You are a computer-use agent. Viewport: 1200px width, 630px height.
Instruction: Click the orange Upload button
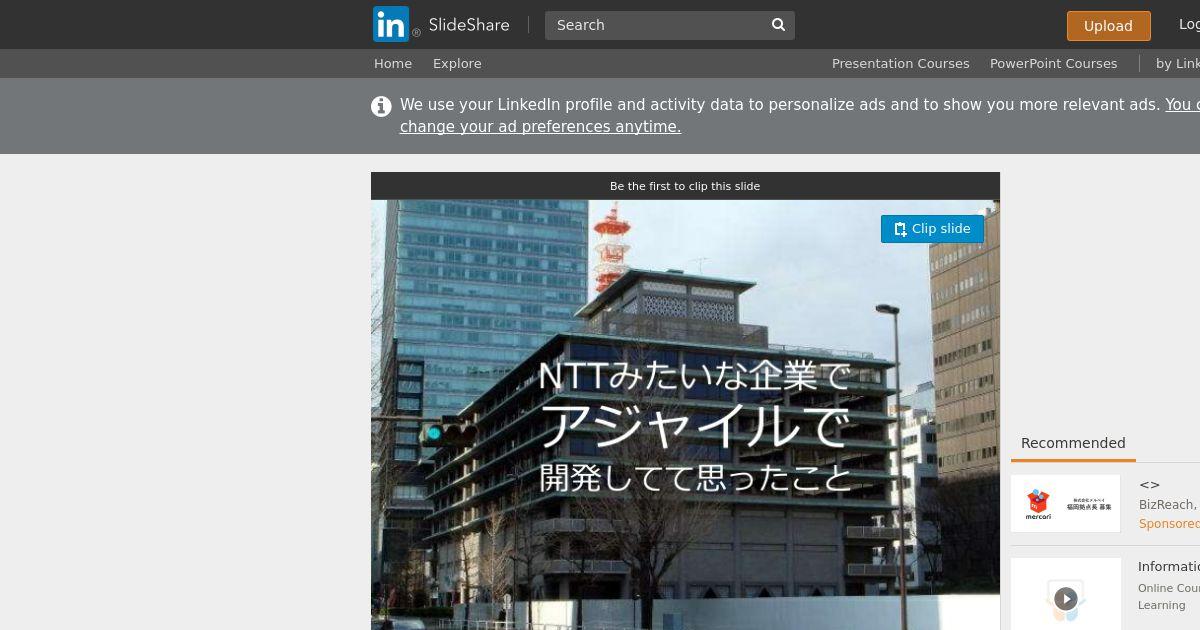(x=1108, y=26)
